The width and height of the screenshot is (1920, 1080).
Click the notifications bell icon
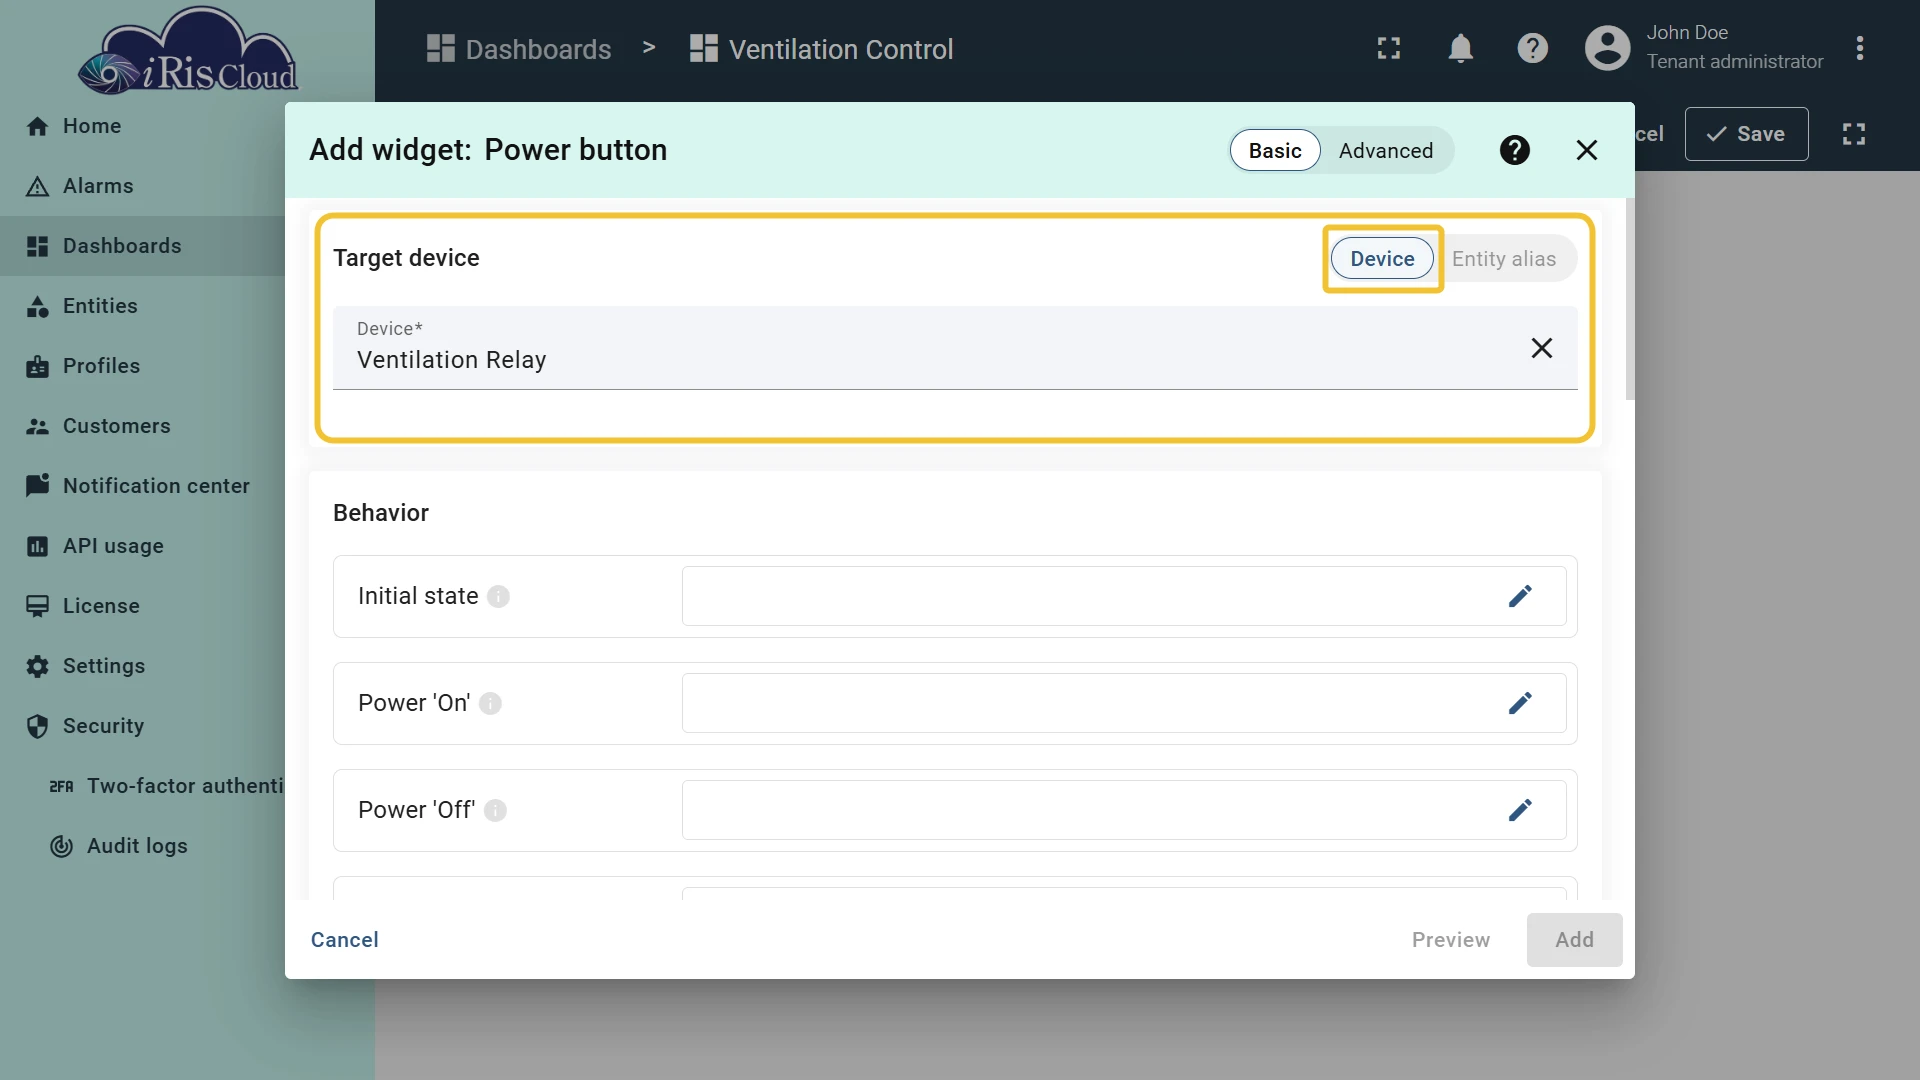coord(1460,48)
